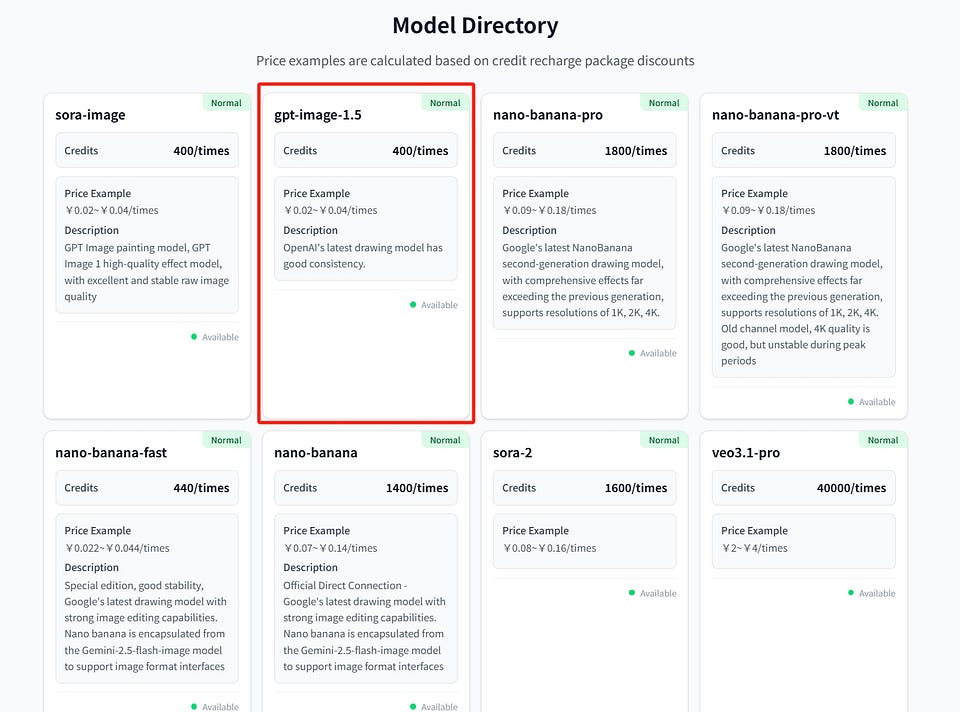The height and width of the screenshot is (712, 960).
Task: Click the 1600/times credits value
Action: click(636, 488)
